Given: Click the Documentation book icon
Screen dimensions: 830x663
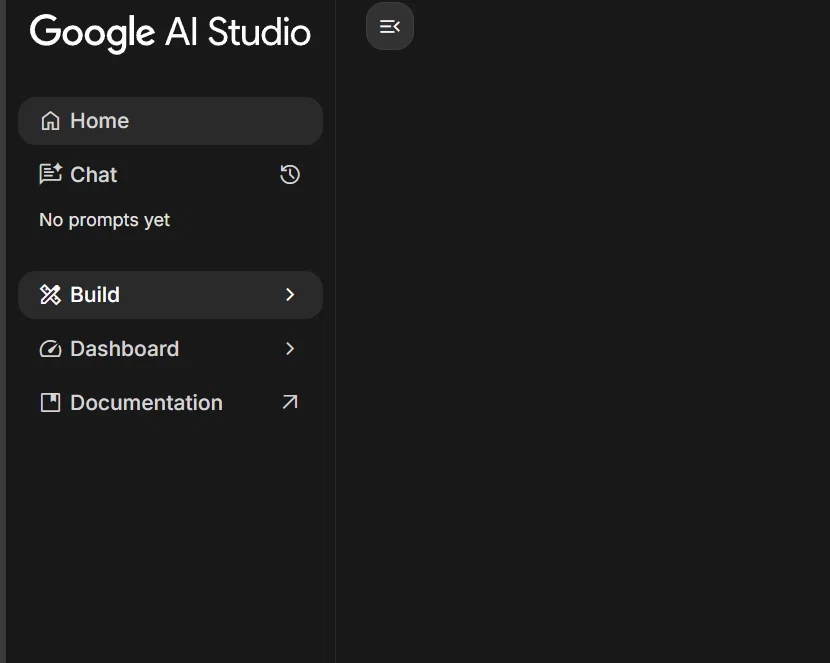Looking at the screenshot, I should pyautogui.click(x=50, y=403).
